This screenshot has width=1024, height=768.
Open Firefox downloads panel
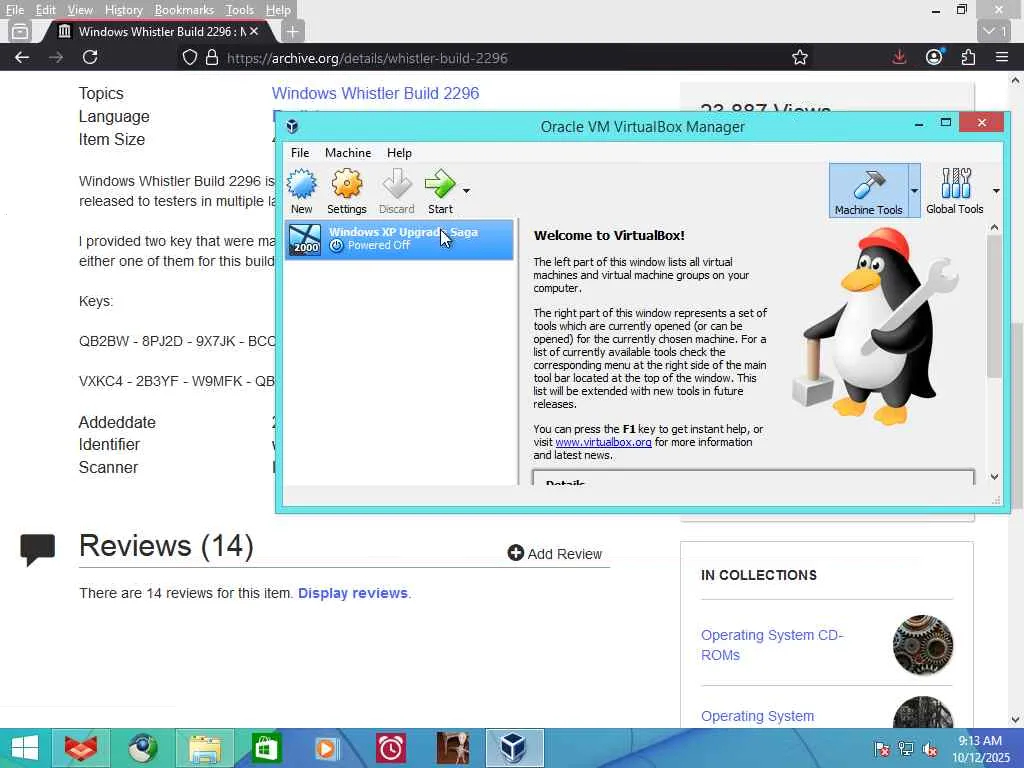click(x=899, y=57)
